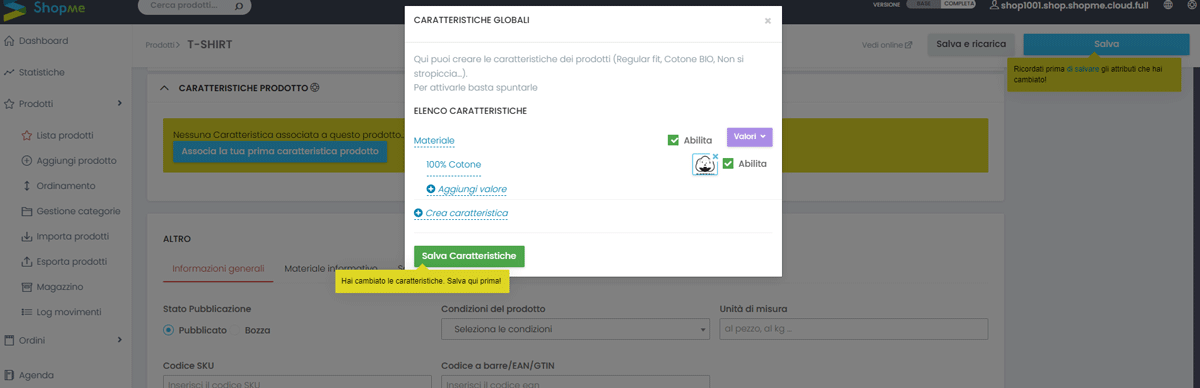The width and height of the screenshot is (1200, 388).
Task: Expand the Prodotti menu chevron
Action: (120, 103)
